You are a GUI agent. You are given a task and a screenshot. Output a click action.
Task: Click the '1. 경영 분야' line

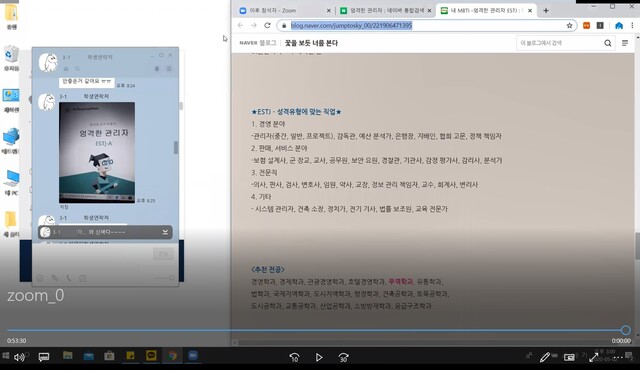[268, 124]
